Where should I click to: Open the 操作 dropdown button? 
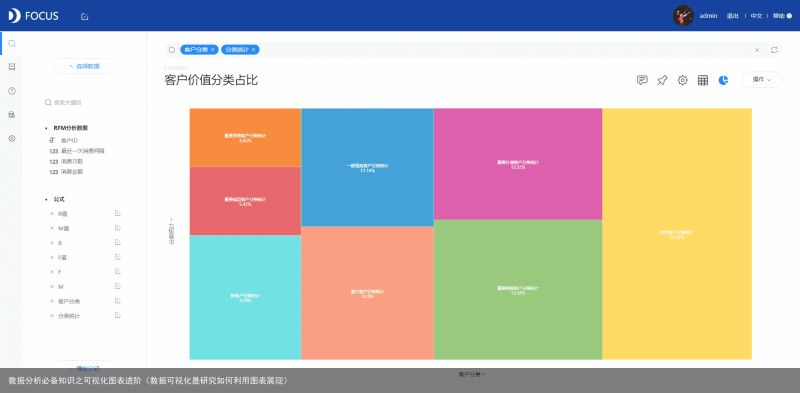pyautogui.click(x=762, y=80)
